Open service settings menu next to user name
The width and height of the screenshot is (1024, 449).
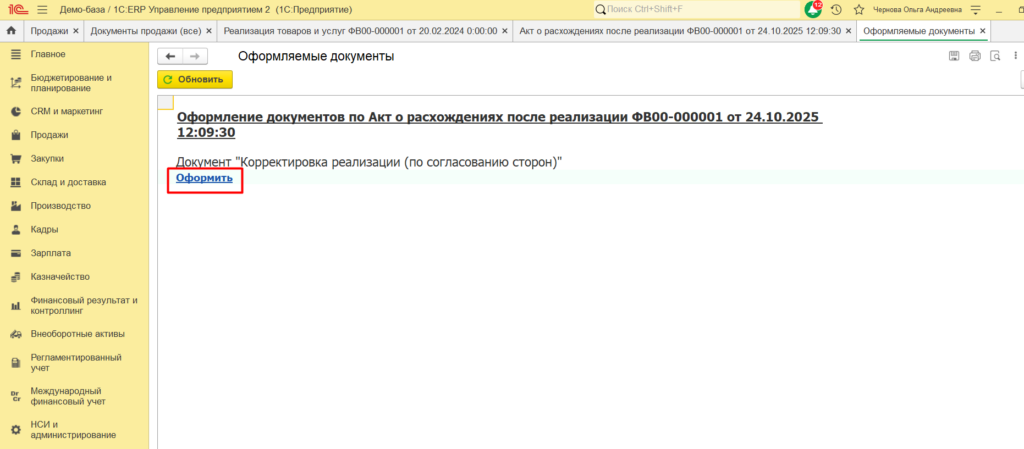click(976, 10)
